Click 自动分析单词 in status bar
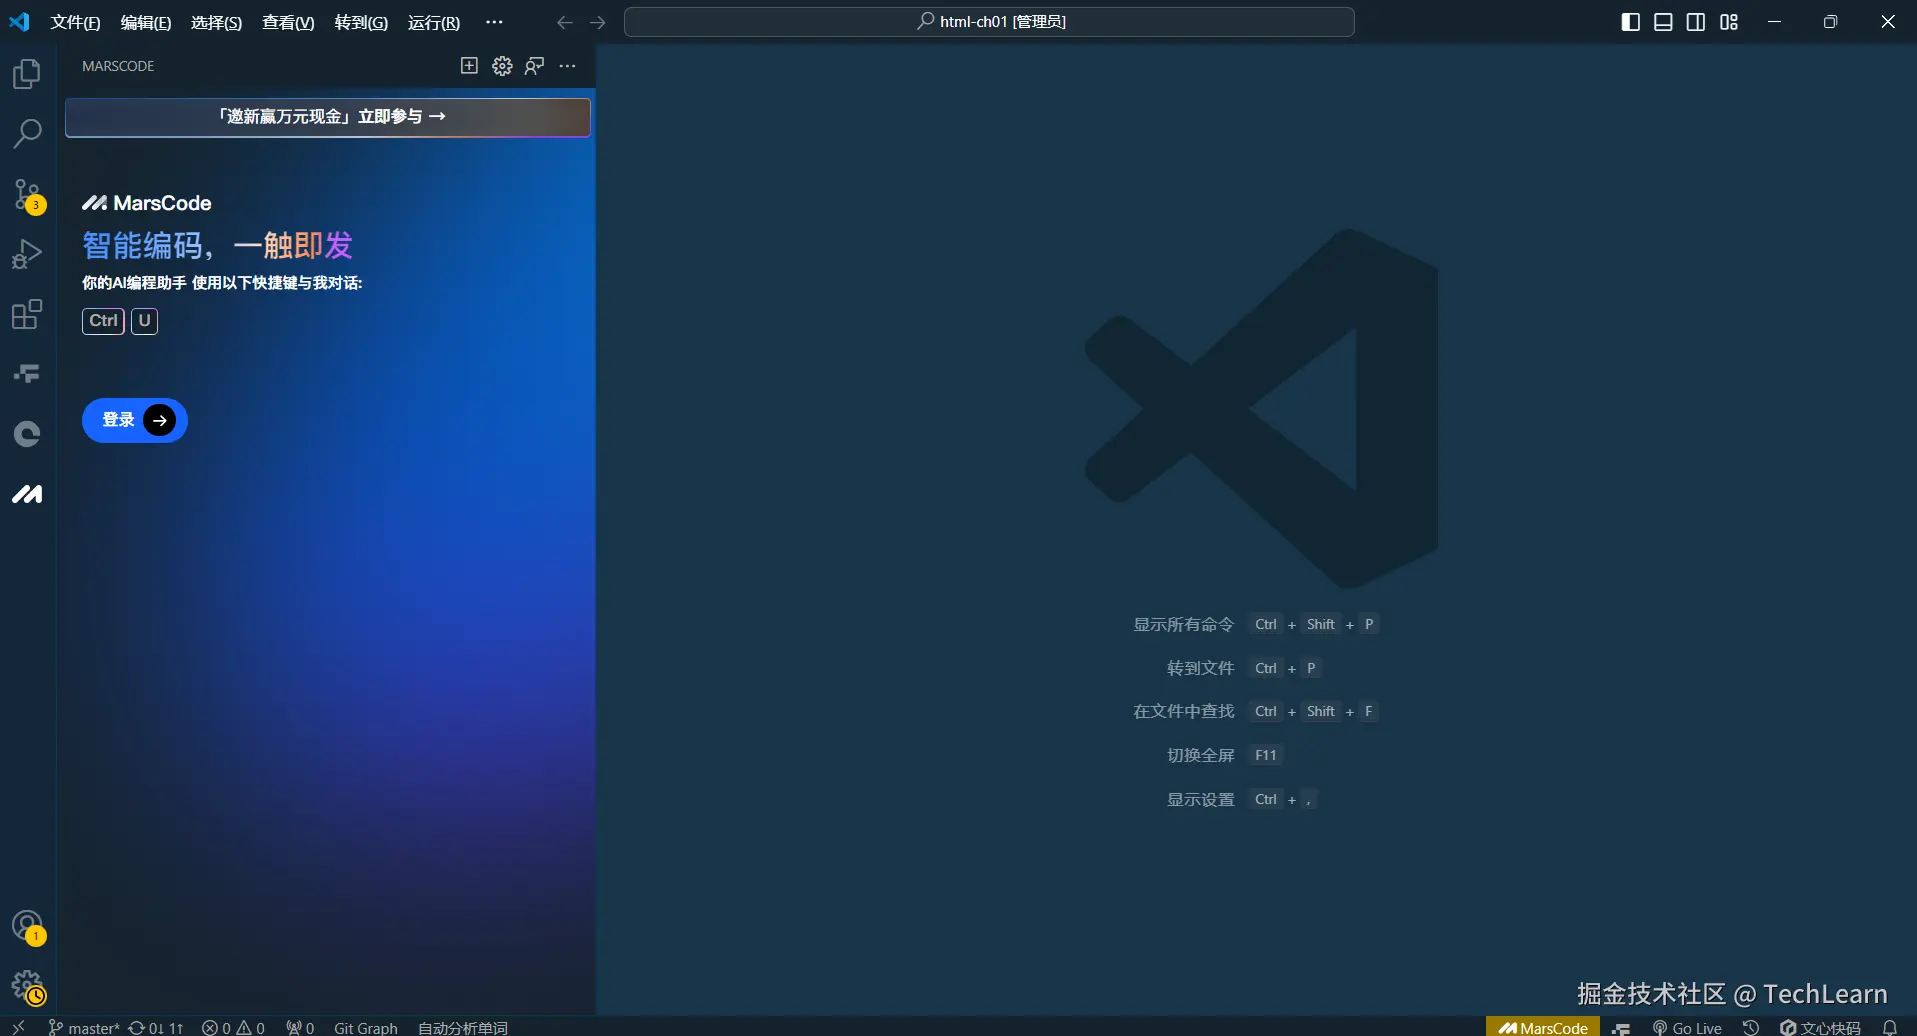This screenshot has height=1036, width=1917. [463, 1027]
